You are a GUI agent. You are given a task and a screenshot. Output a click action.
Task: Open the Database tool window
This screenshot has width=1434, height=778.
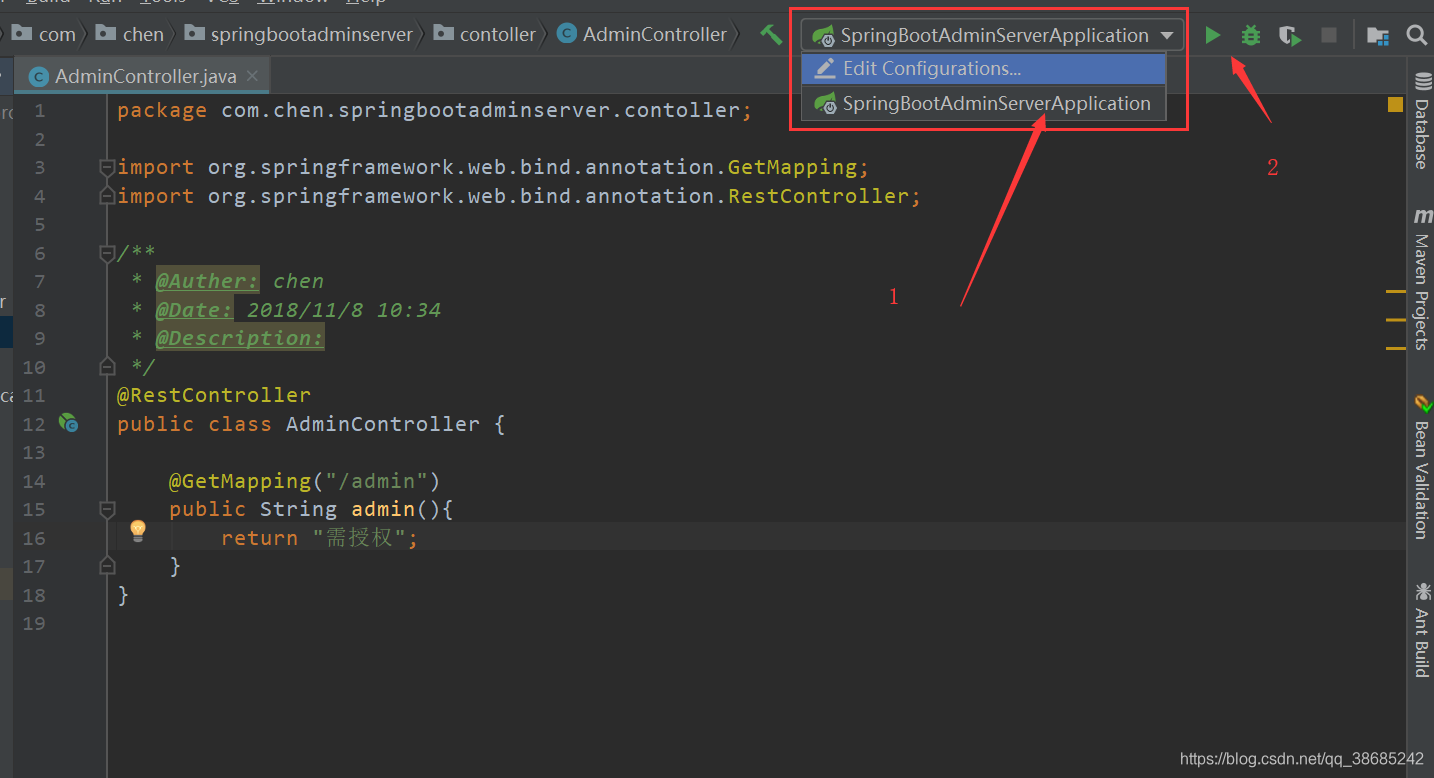pyautogui.click(x=1421, y=120)
